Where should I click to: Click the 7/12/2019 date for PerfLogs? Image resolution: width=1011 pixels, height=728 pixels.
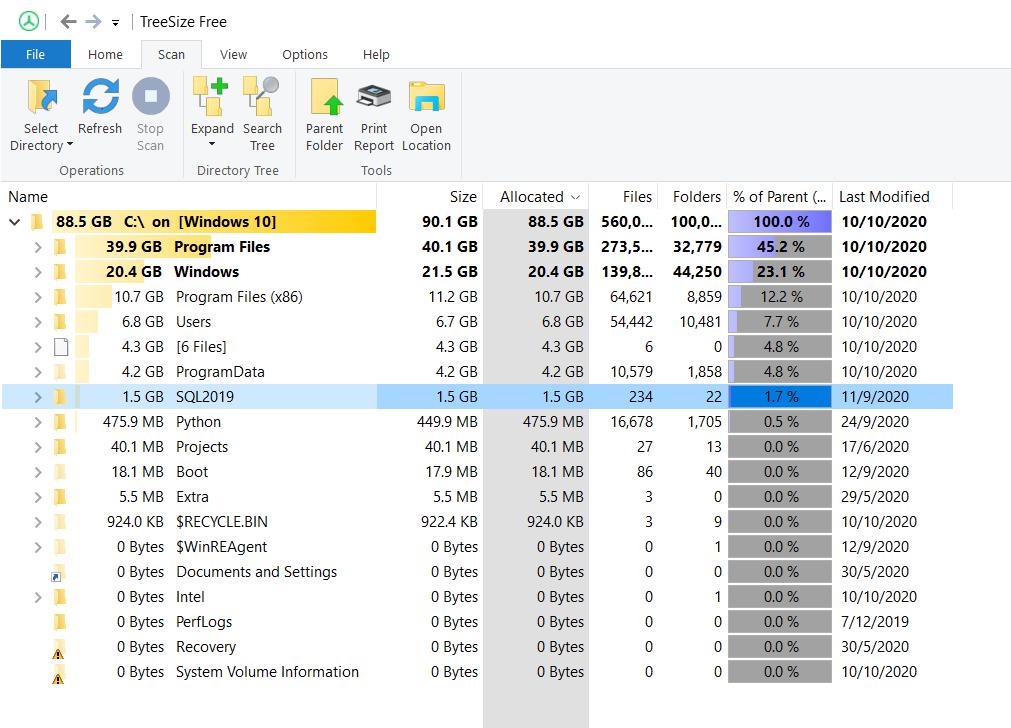(x=875, y=622)
